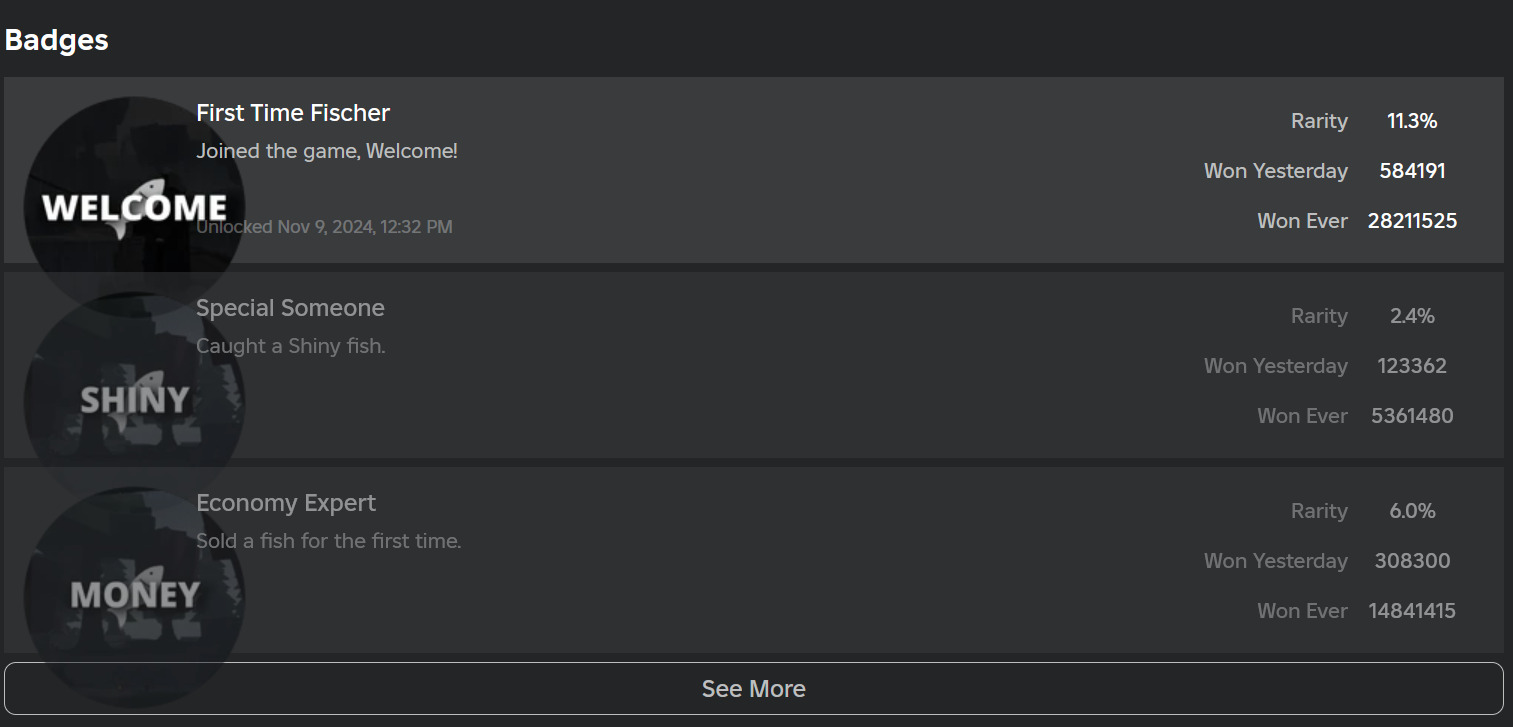The image size is (1513, 727).
Task: Click the 'Joined the game, Welcome!' description
Action: (327, 152)
